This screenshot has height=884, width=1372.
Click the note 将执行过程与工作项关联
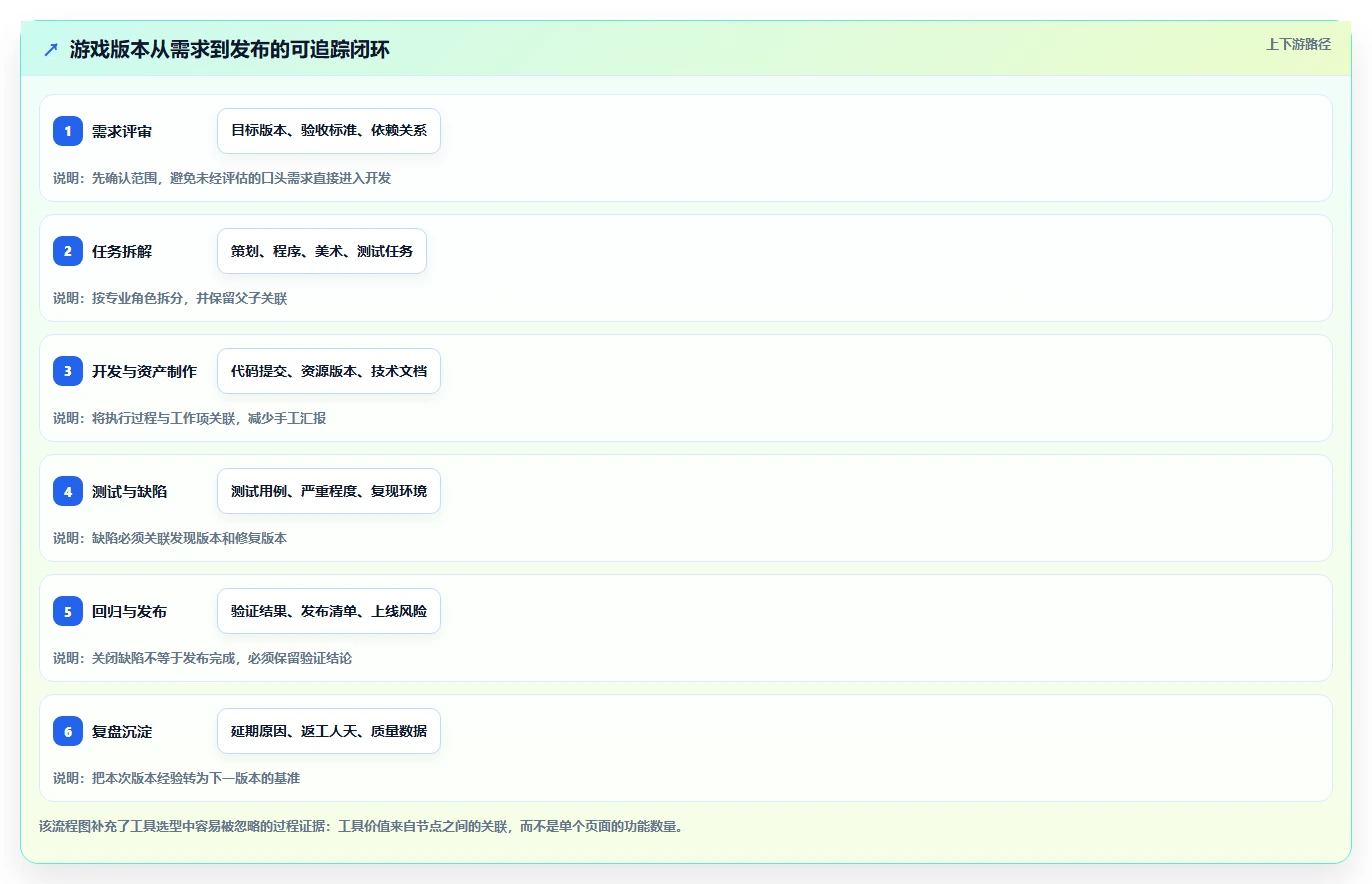190,418
